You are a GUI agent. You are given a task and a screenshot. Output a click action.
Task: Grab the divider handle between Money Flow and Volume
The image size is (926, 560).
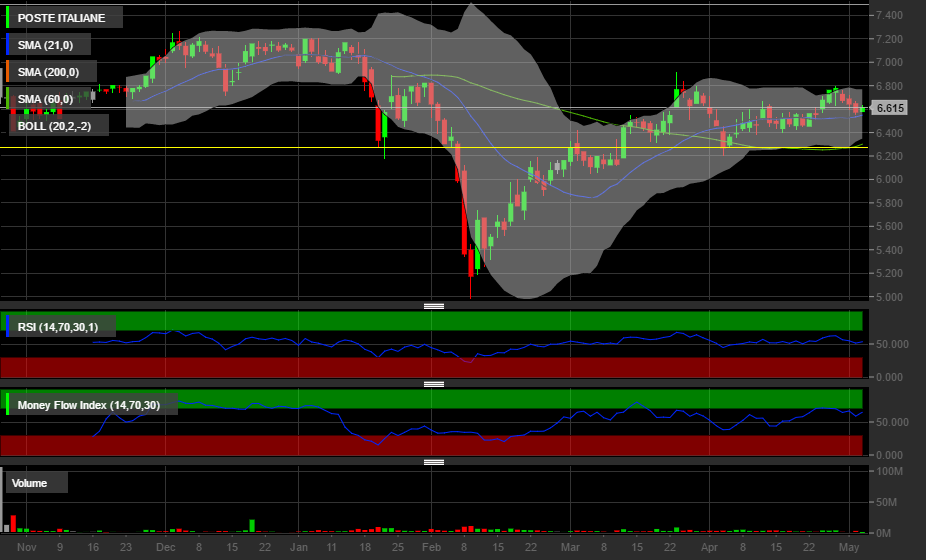coord(434,462)
